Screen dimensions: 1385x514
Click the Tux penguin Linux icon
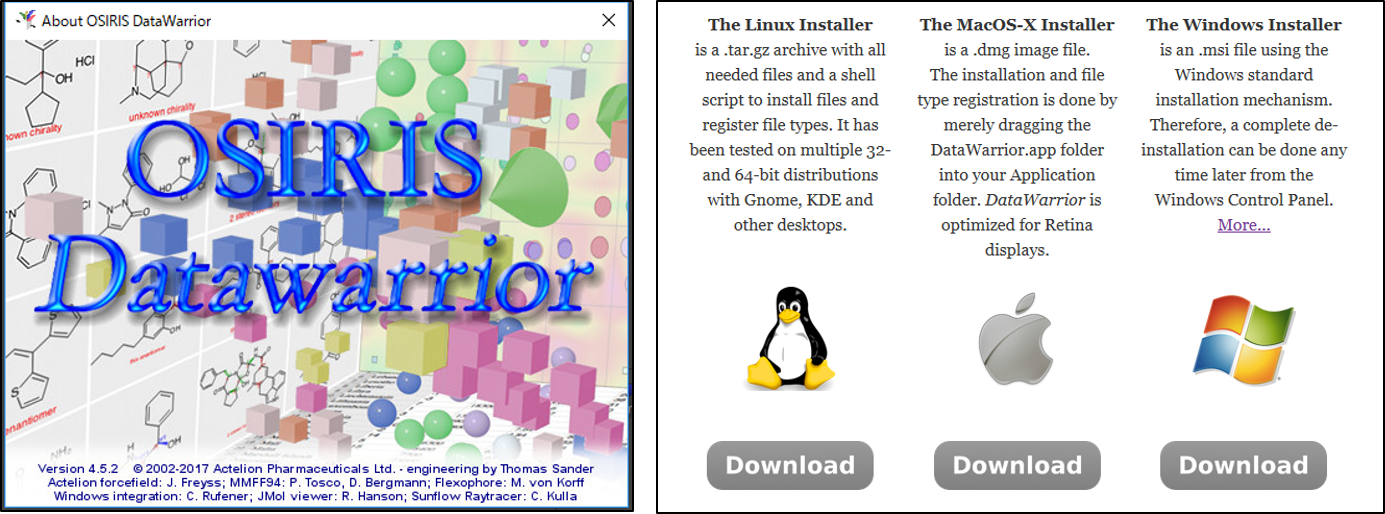[790, 337]
